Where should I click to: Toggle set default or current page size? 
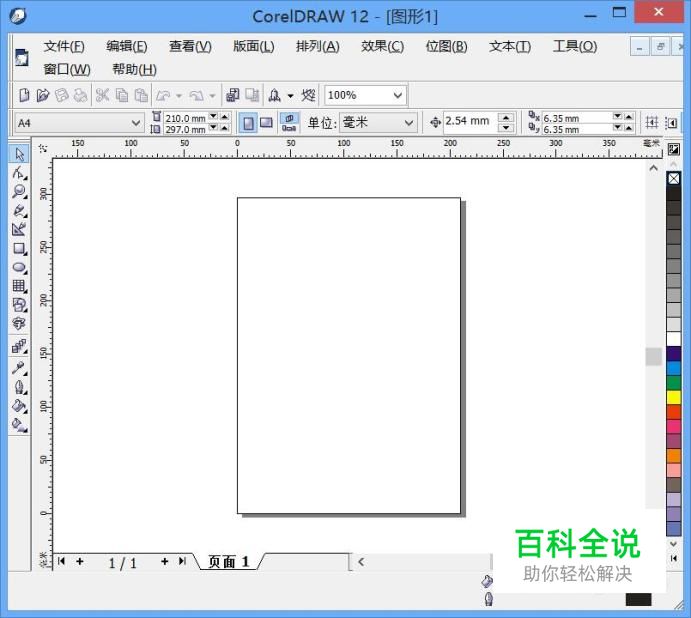pyautogui.click(x=289, y=123)
